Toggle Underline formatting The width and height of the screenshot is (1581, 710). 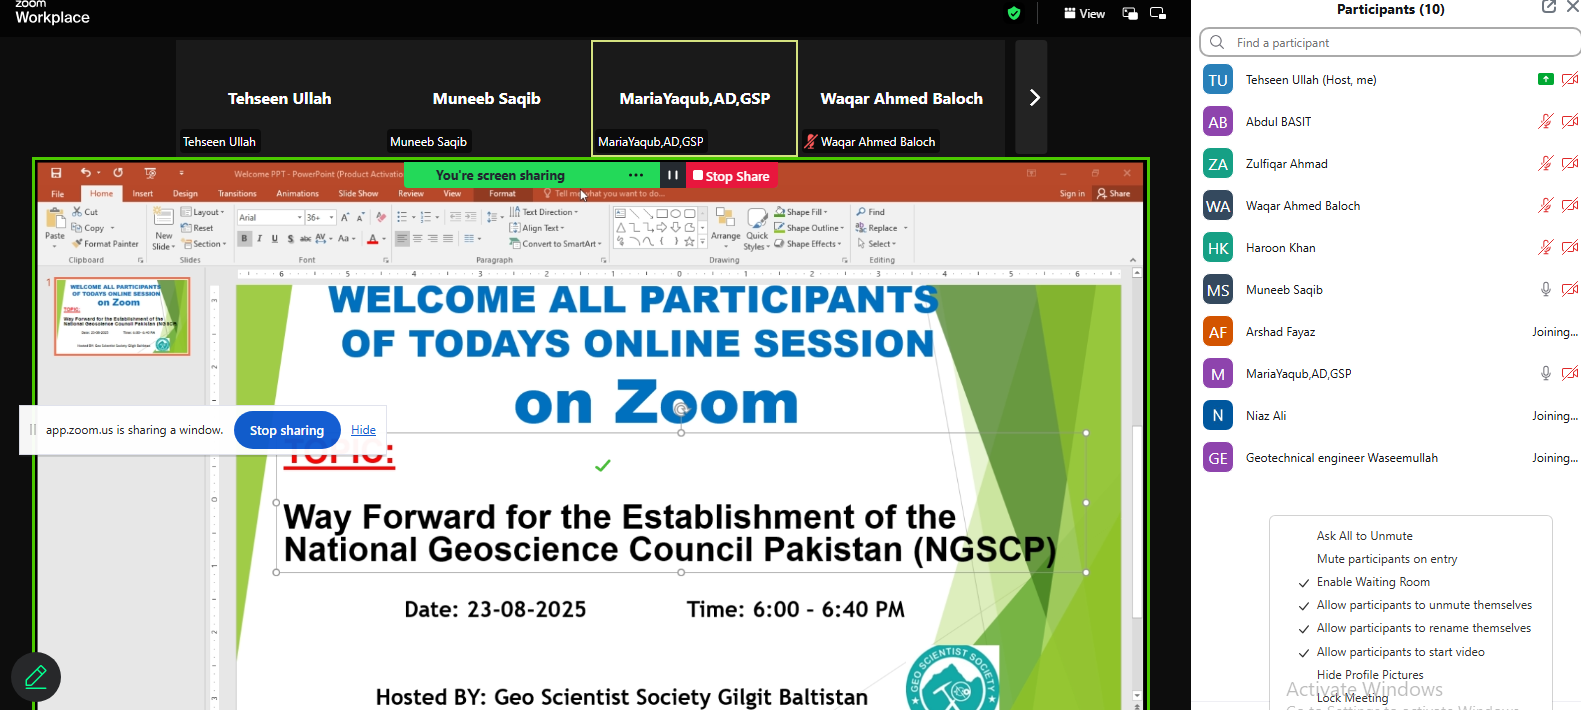click(x=275, y=239)
